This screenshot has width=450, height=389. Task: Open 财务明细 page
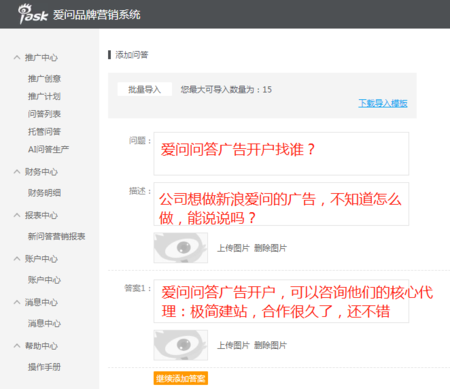[x=44, y=193]
